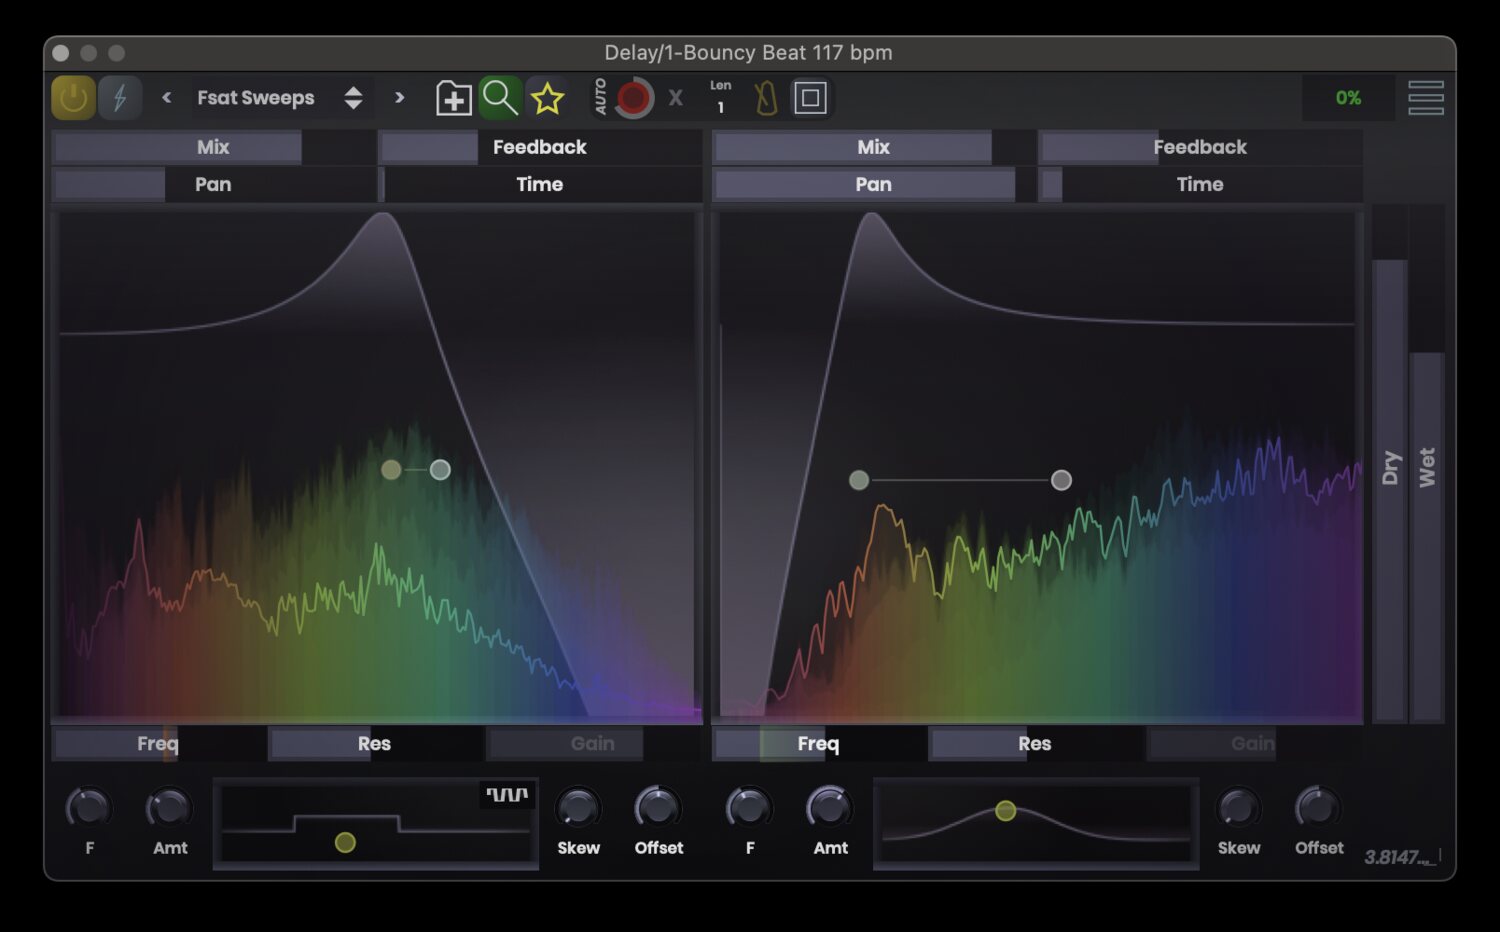Click the left panel Skew knob

578,809
